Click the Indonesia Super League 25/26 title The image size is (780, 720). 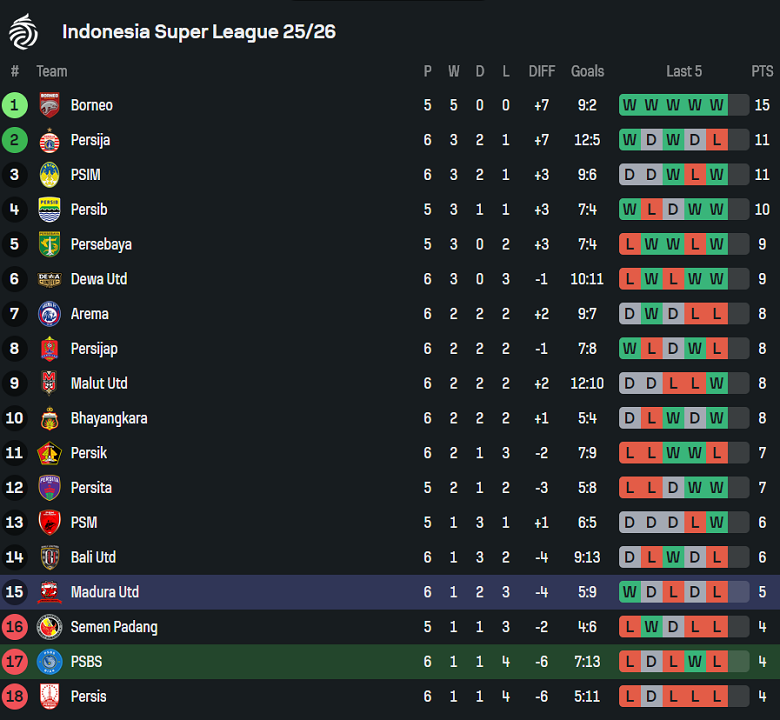199,31
